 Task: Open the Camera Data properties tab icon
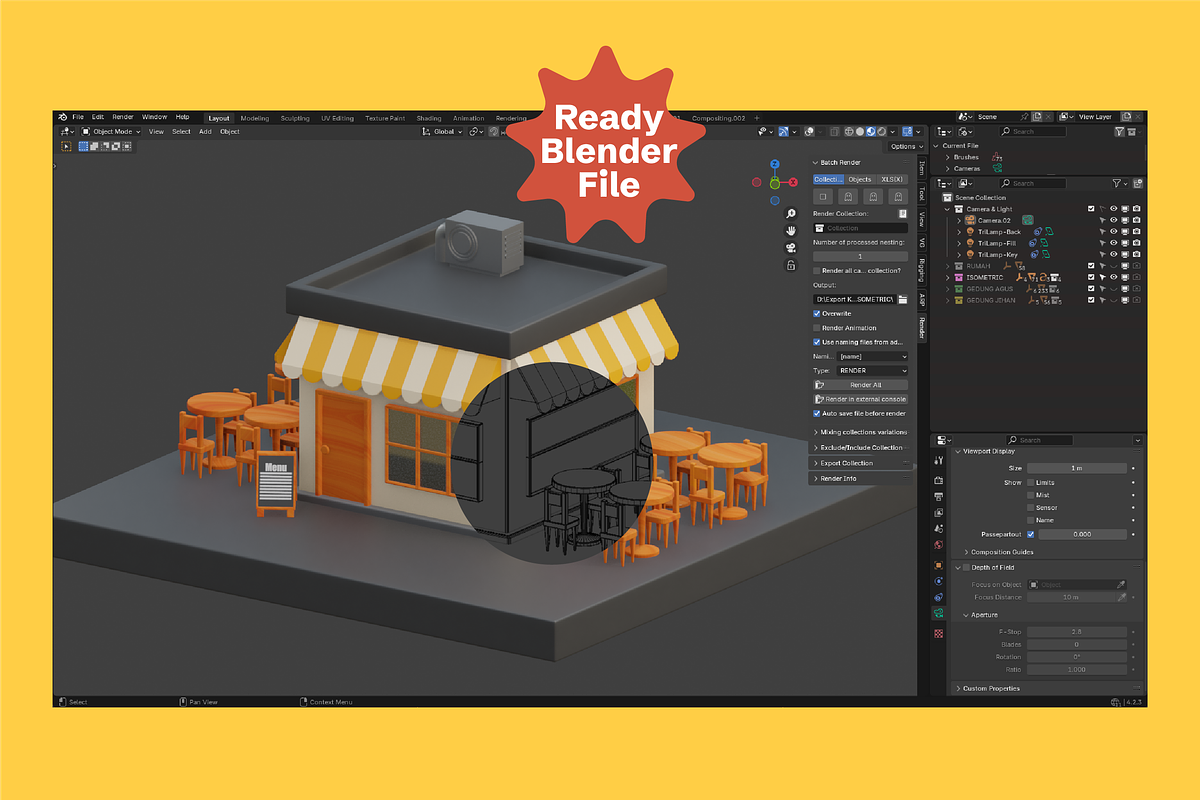tap(938, 613)
